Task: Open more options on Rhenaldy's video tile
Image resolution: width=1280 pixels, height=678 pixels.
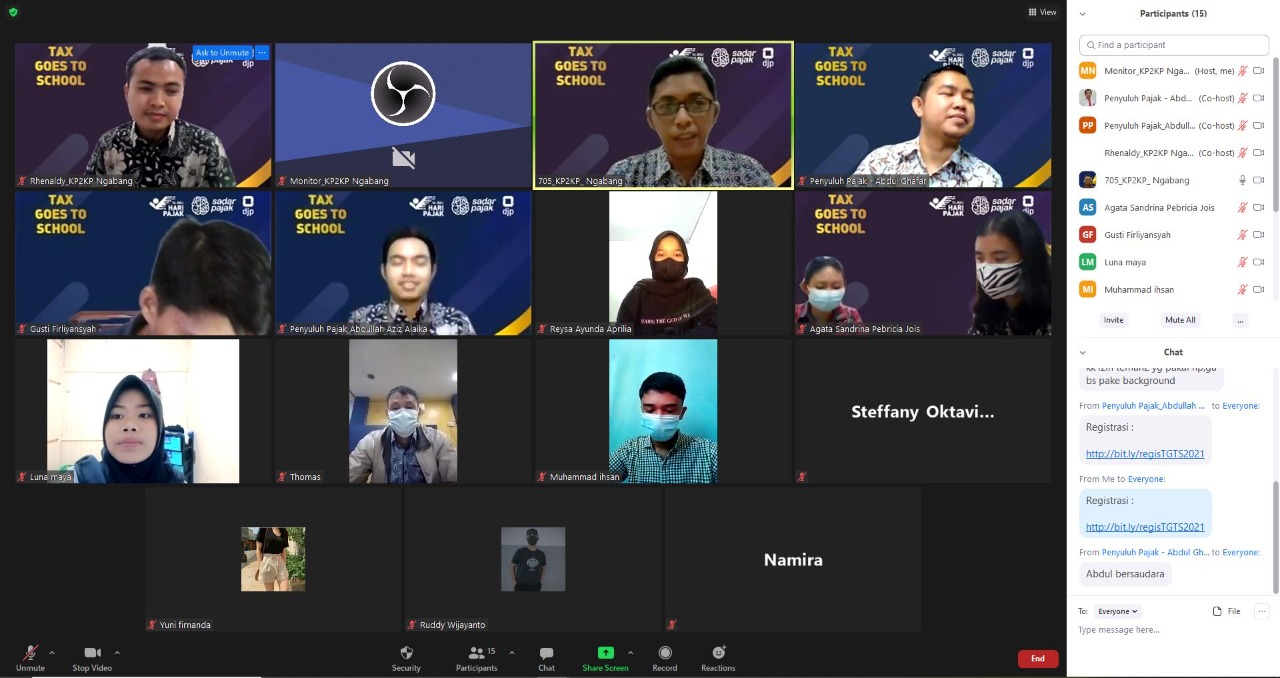Action: coord(262,53)
